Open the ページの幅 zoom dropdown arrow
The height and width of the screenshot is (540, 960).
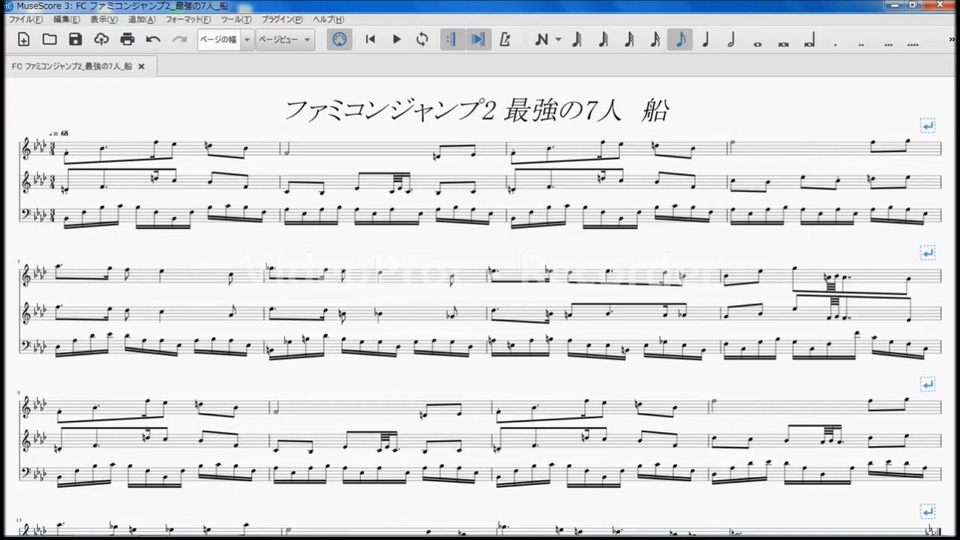[x=247, y=40]
